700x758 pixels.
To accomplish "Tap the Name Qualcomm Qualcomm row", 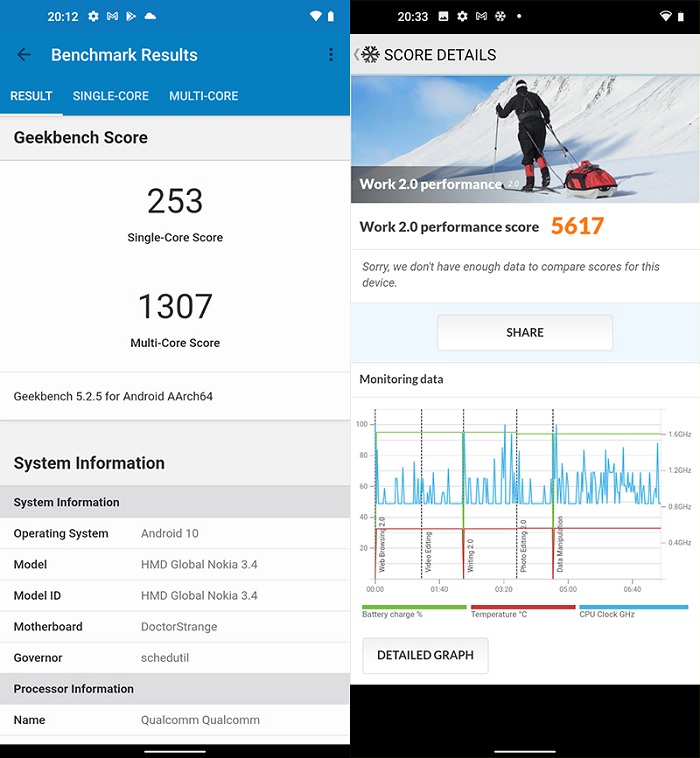I will pos(175,720).
